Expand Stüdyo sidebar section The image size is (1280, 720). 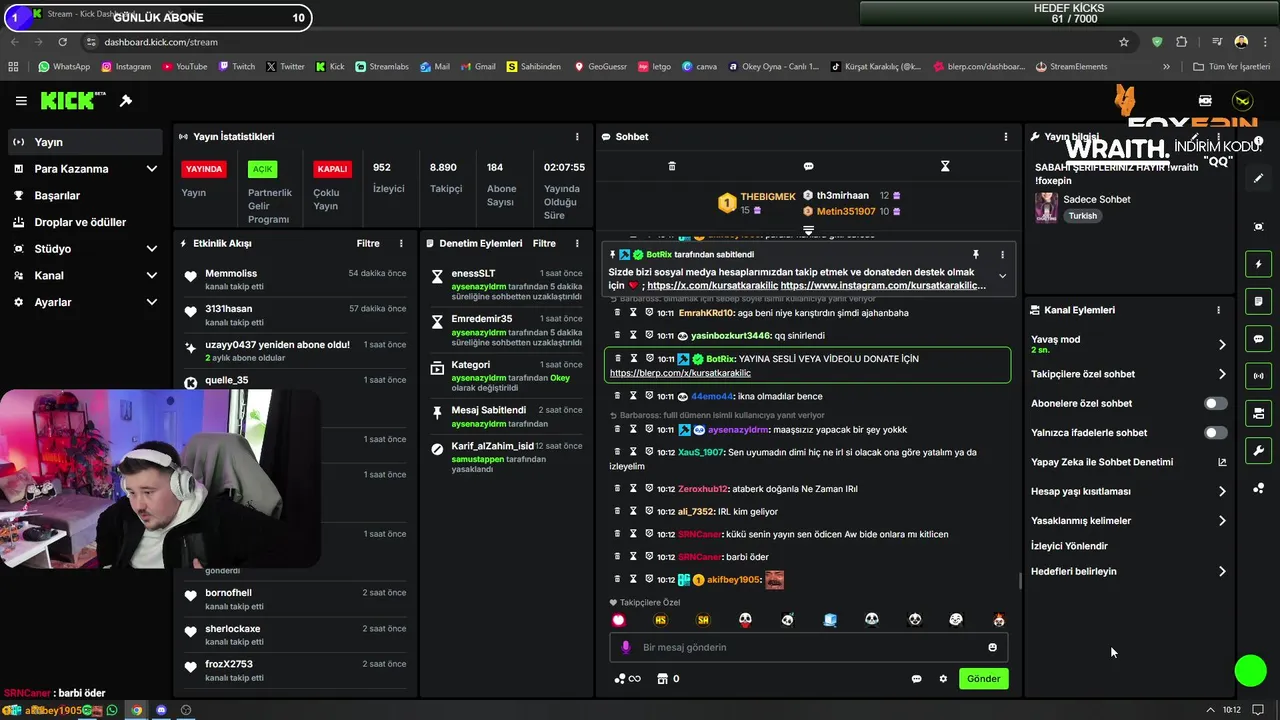(151, 249)
